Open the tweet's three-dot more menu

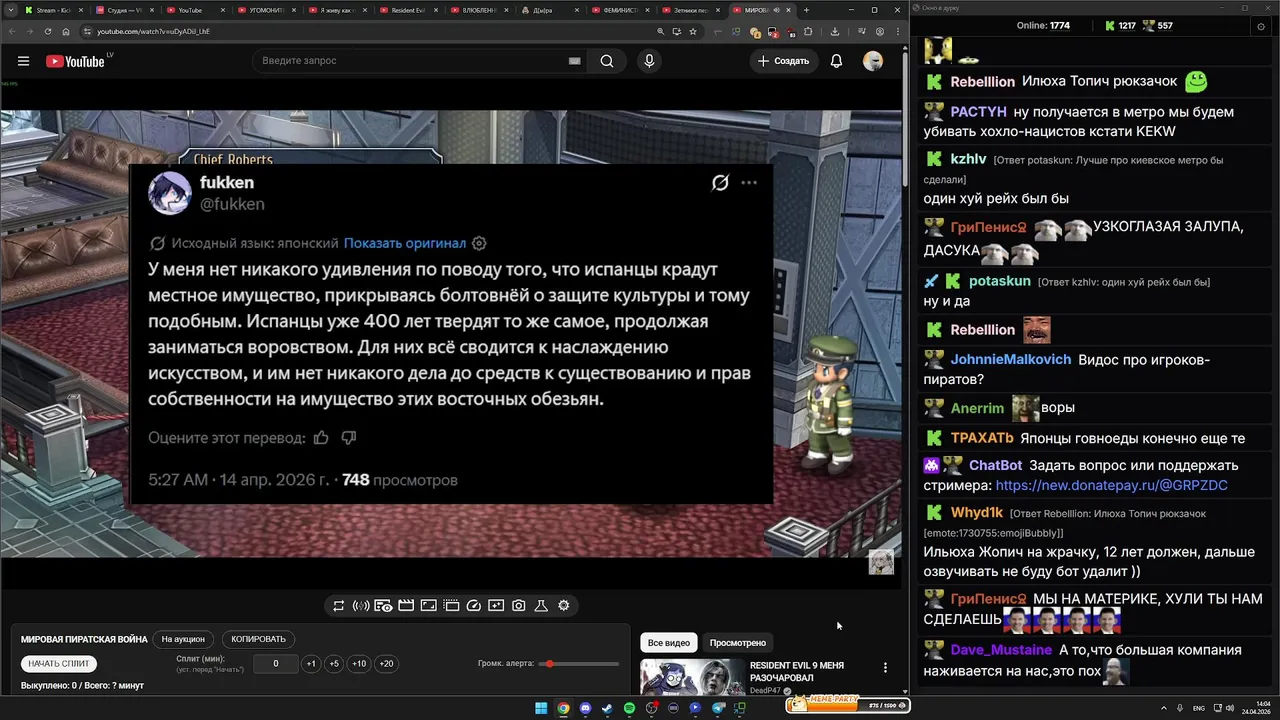click(x=749, y=183)
